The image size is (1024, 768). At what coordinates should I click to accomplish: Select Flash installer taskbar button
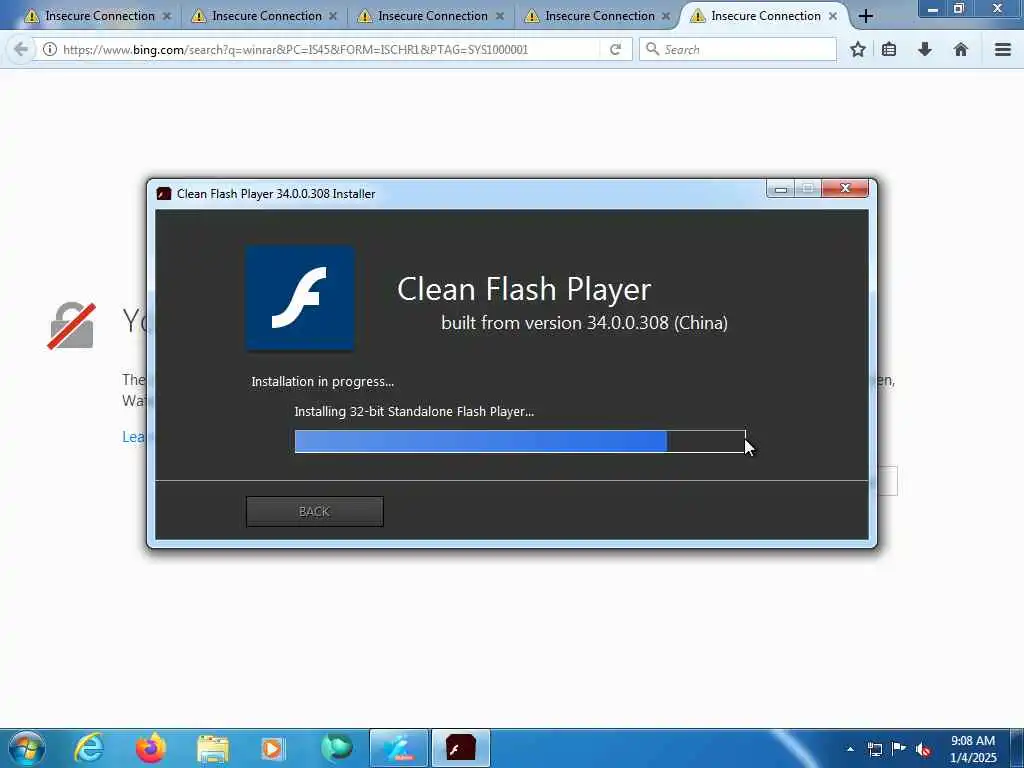point(460,748)
